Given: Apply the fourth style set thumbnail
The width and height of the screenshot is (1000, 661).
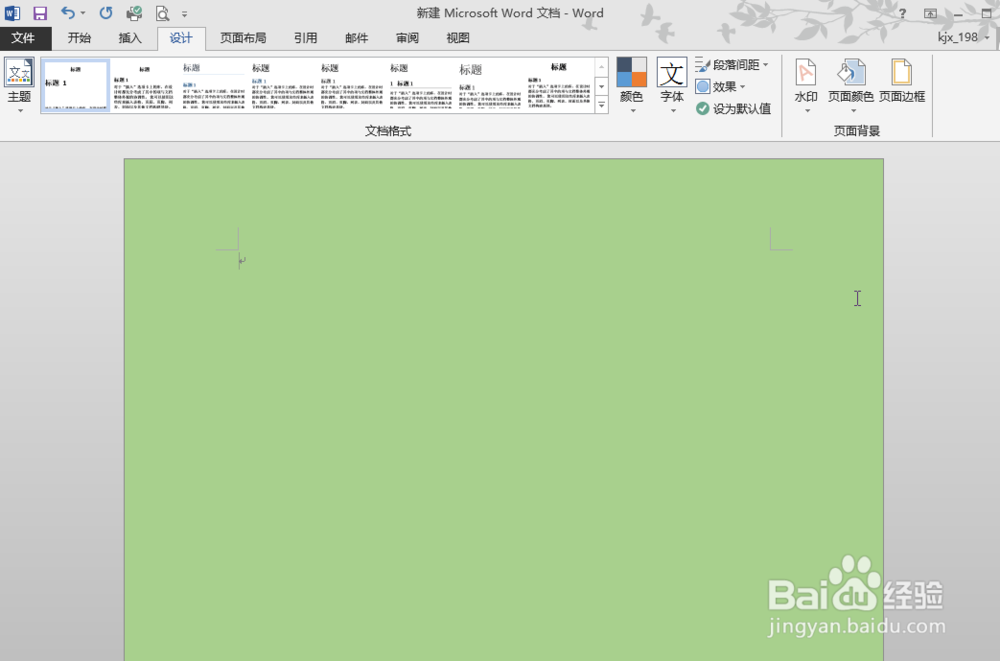Looking at the screenshot, I should tap(283, 85).
